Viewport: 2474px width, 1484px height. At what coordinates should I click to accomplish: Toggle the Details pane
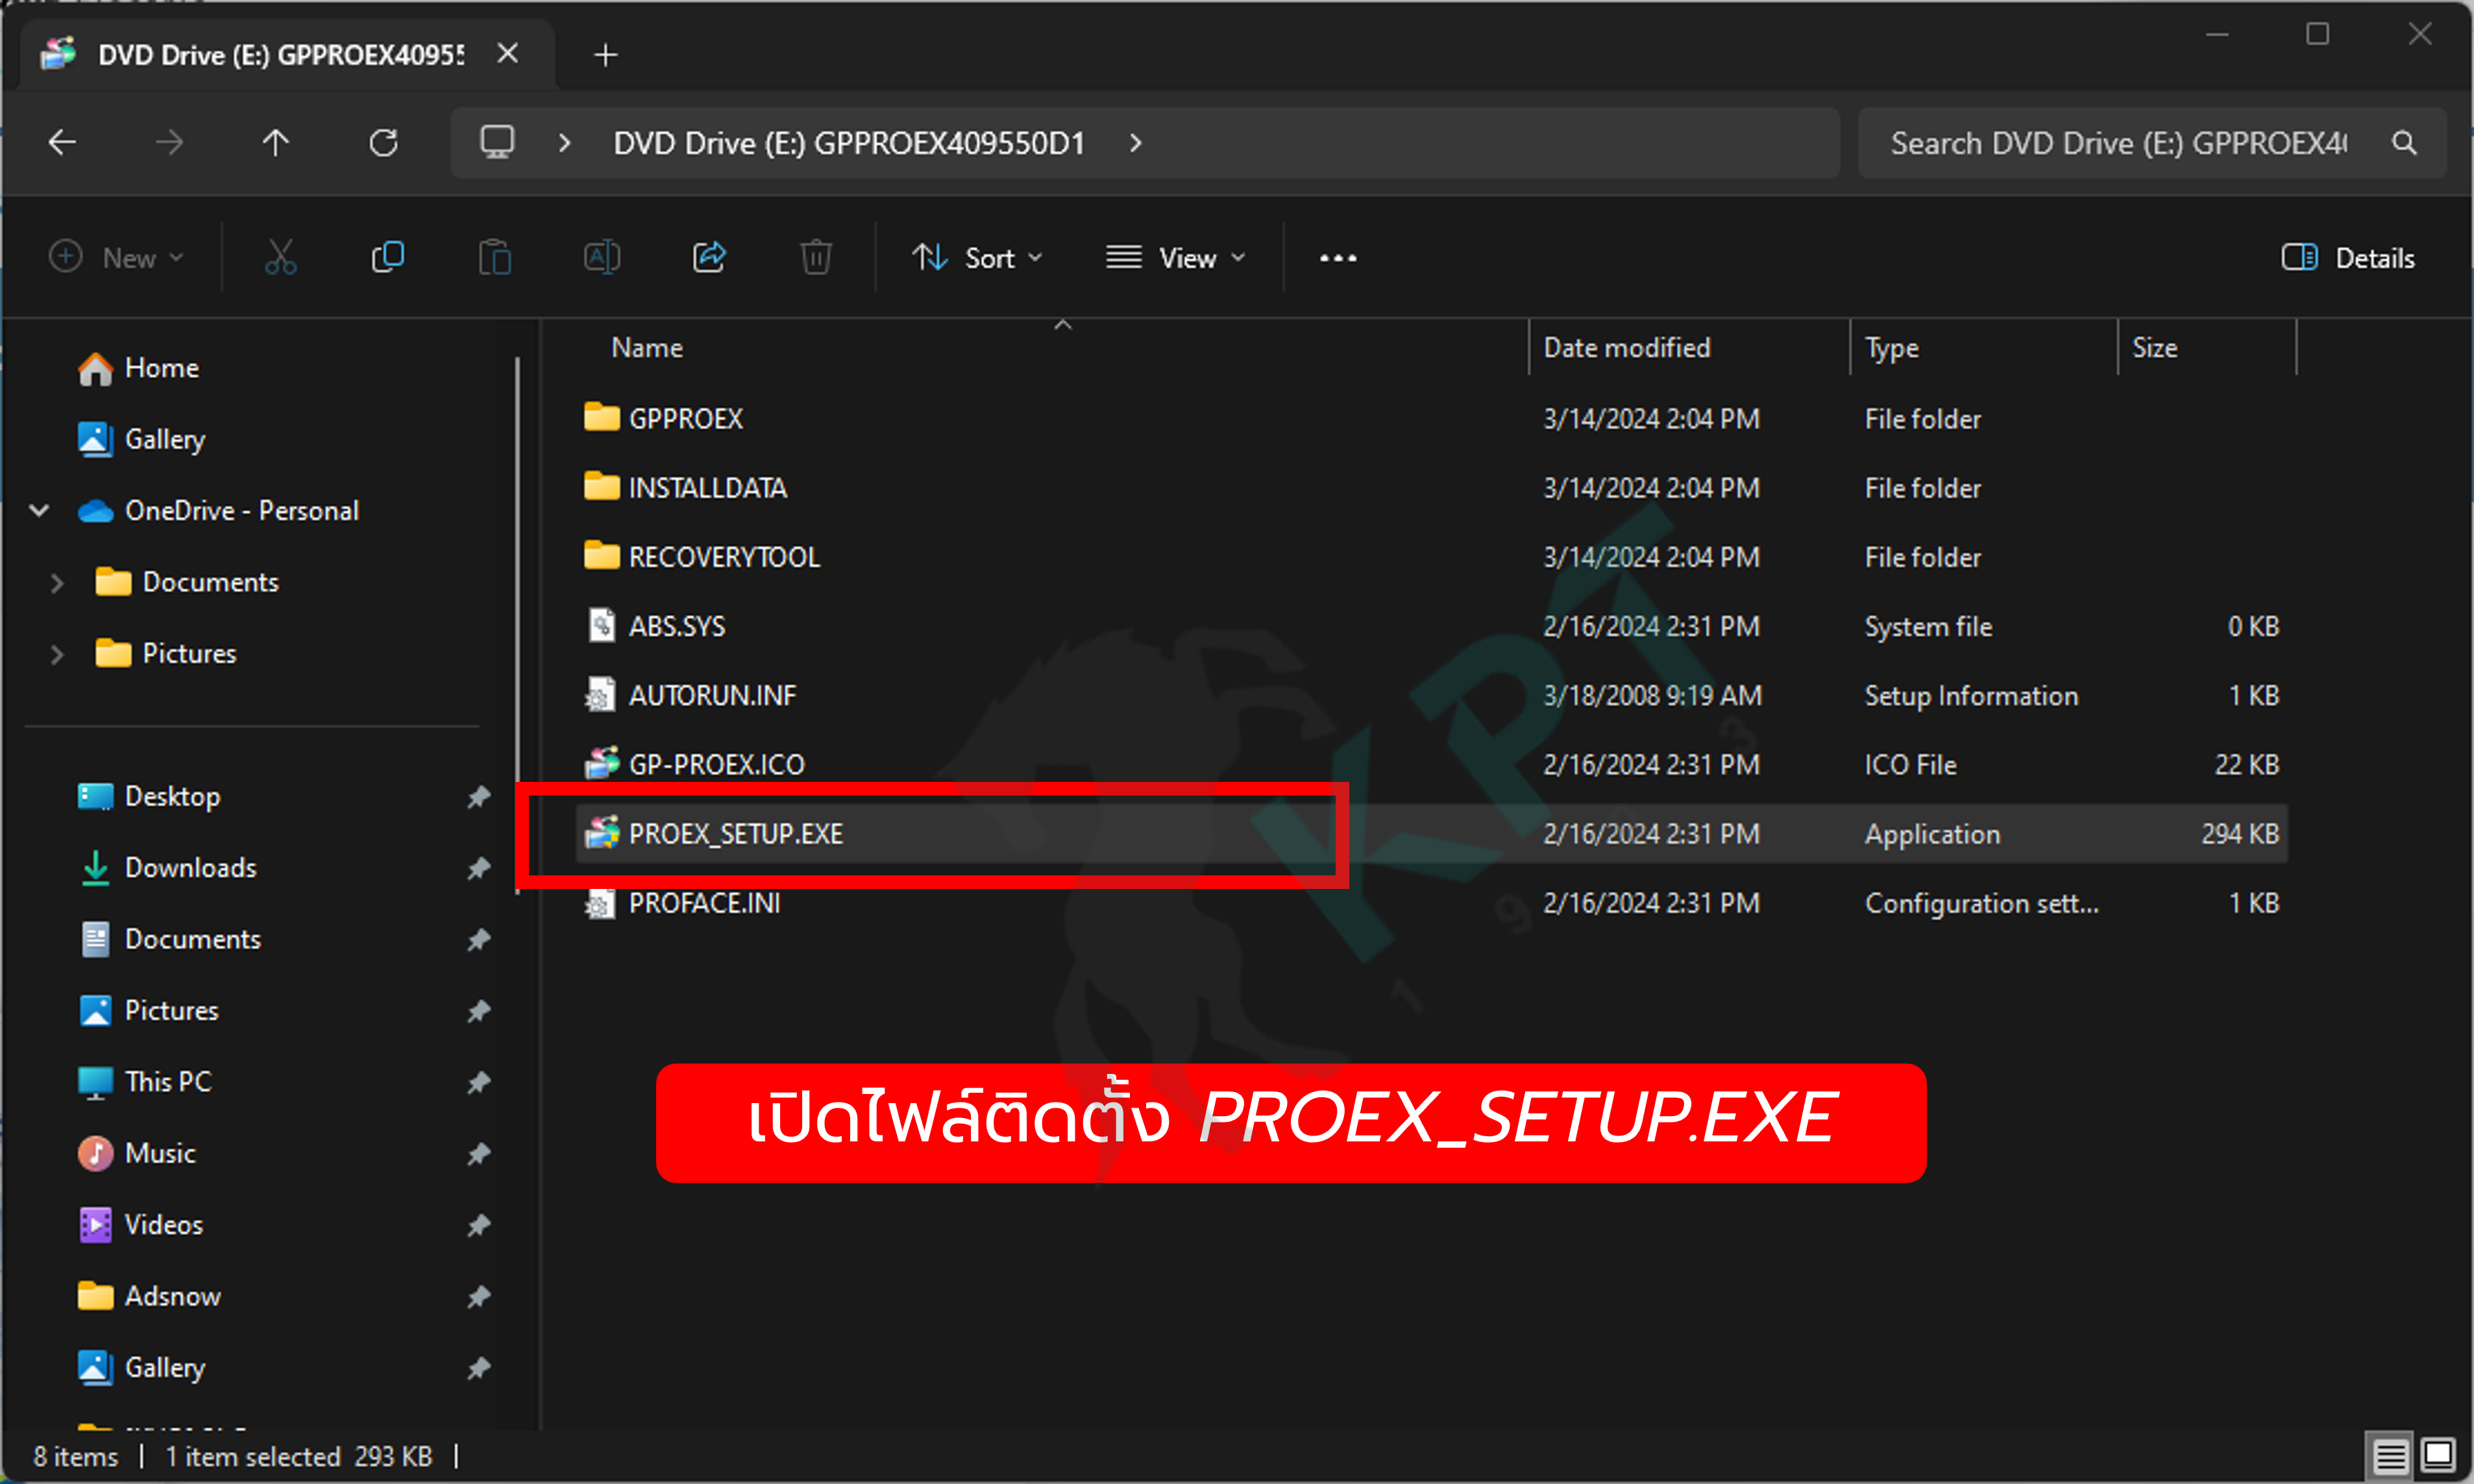(x=2348, y=258)
